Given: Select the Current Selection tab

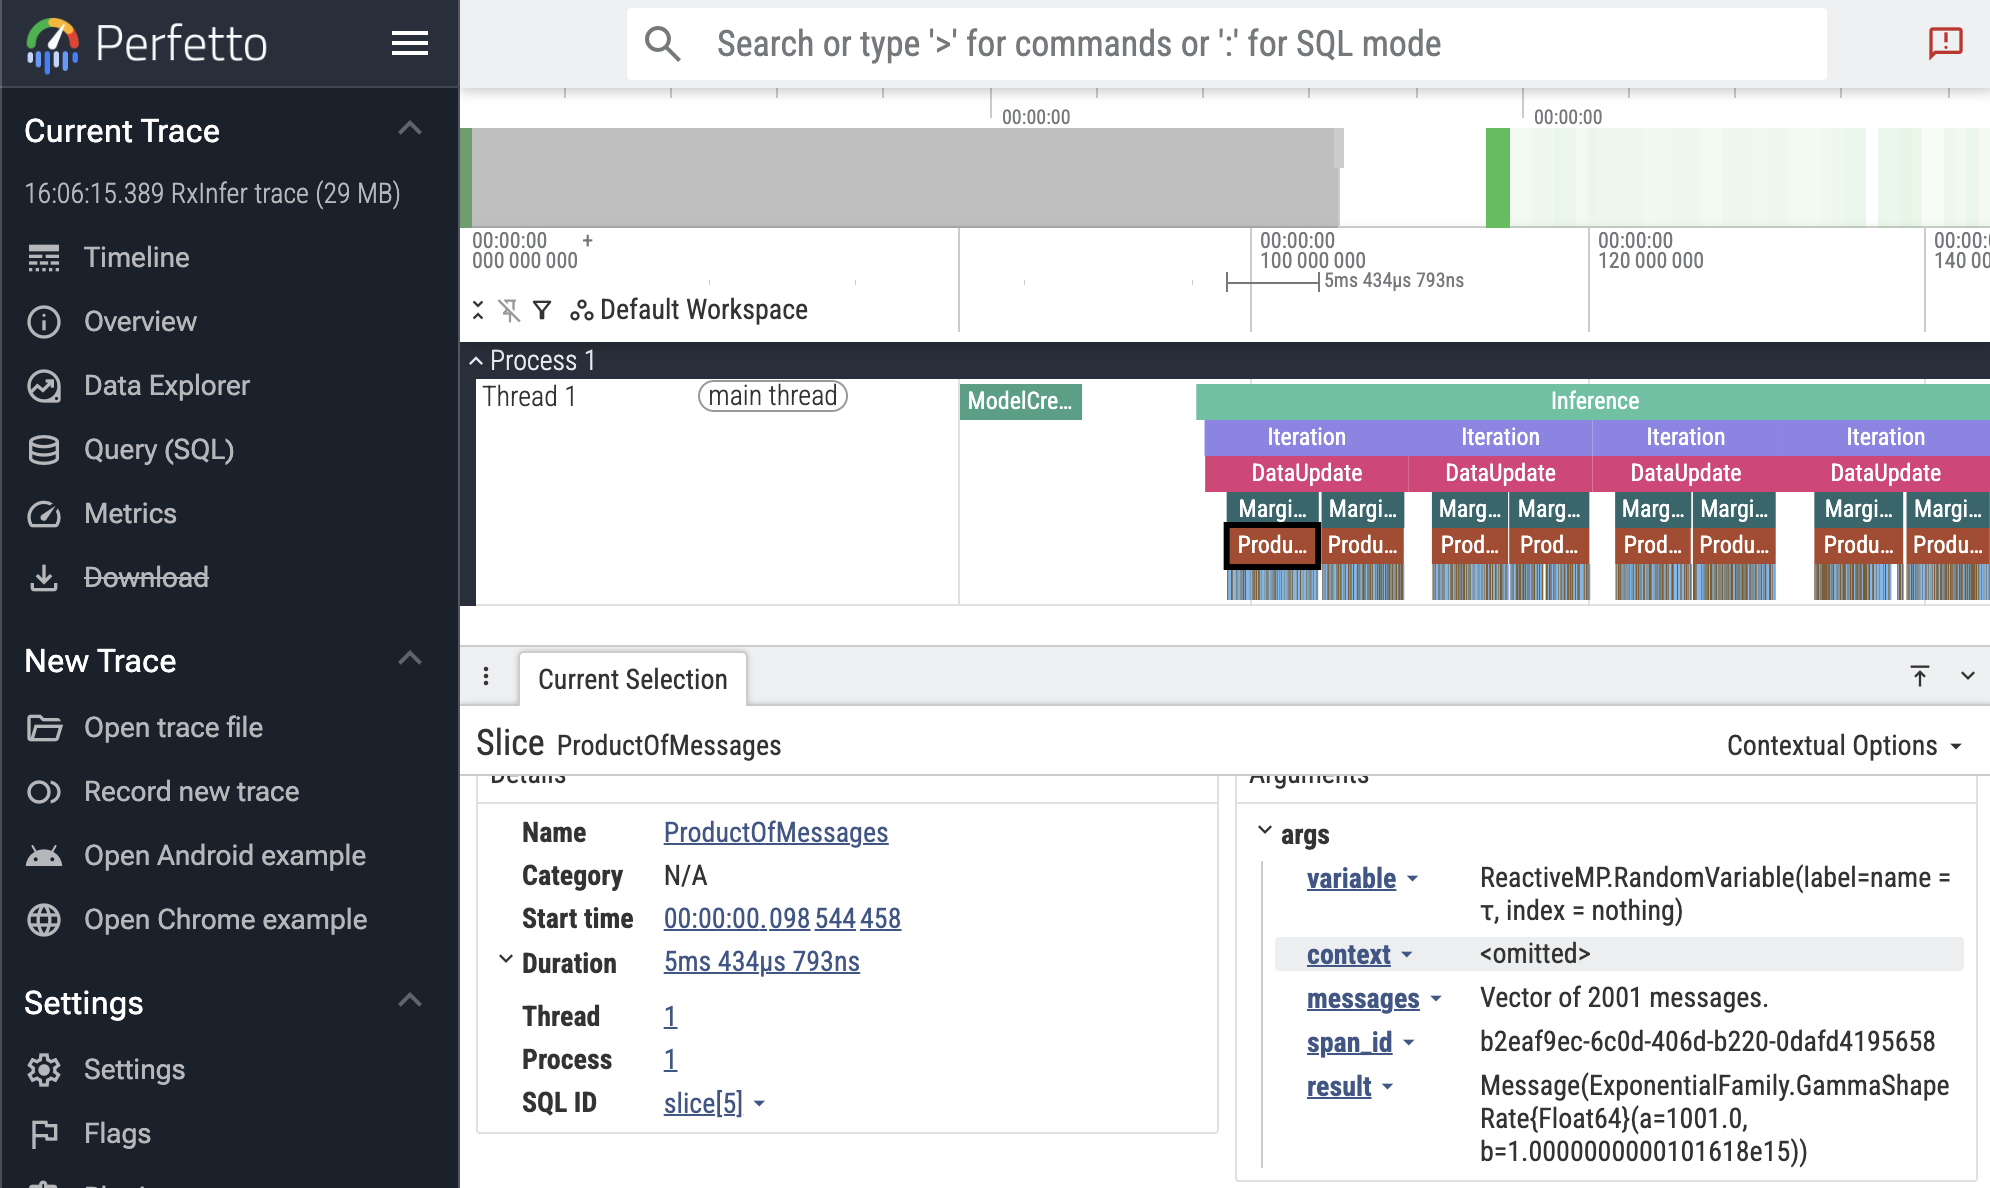Looking at the screenshot, I should point(633,680).
